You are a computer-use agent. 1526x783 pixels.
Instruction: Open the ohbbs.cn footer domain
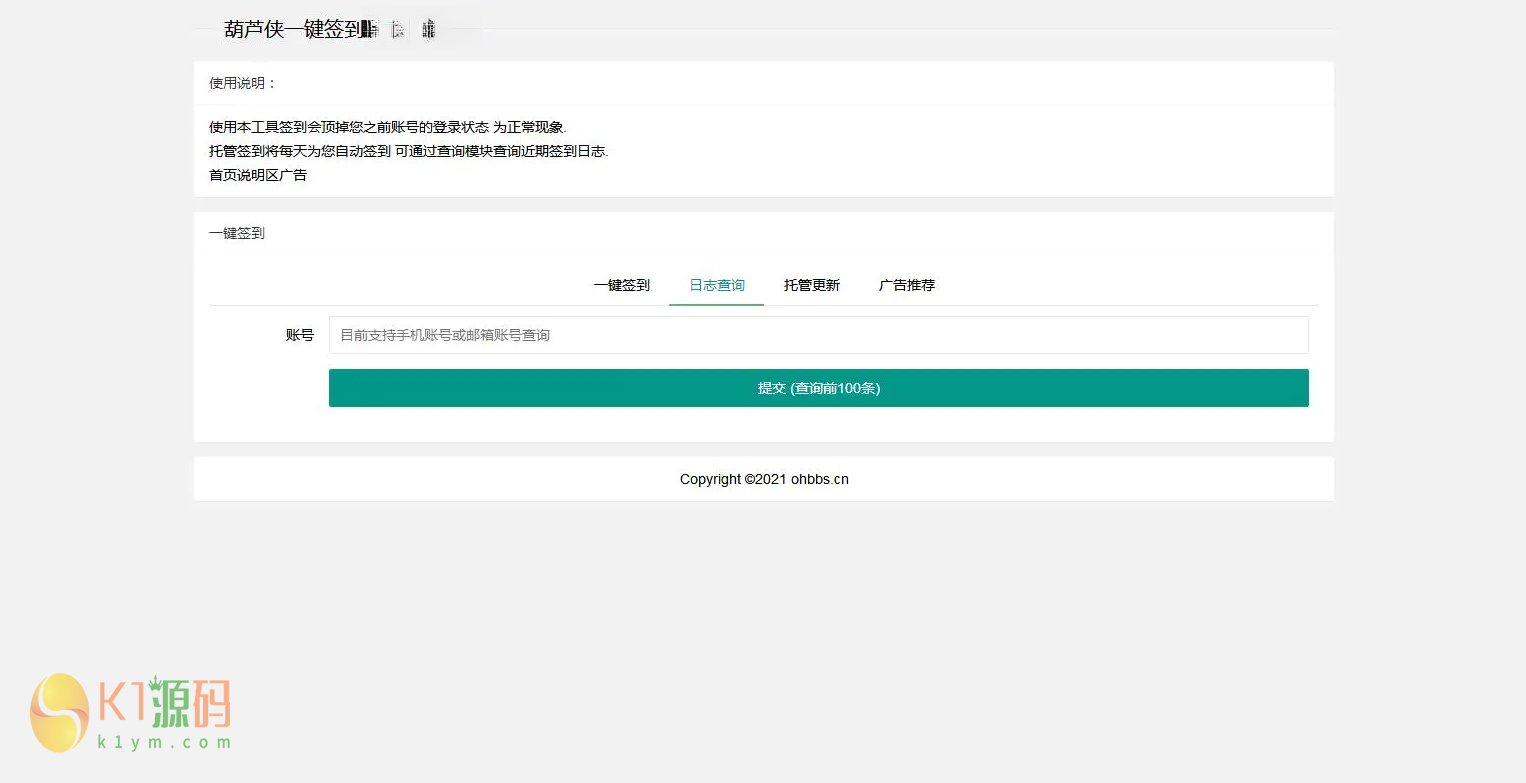pos(820,479)
